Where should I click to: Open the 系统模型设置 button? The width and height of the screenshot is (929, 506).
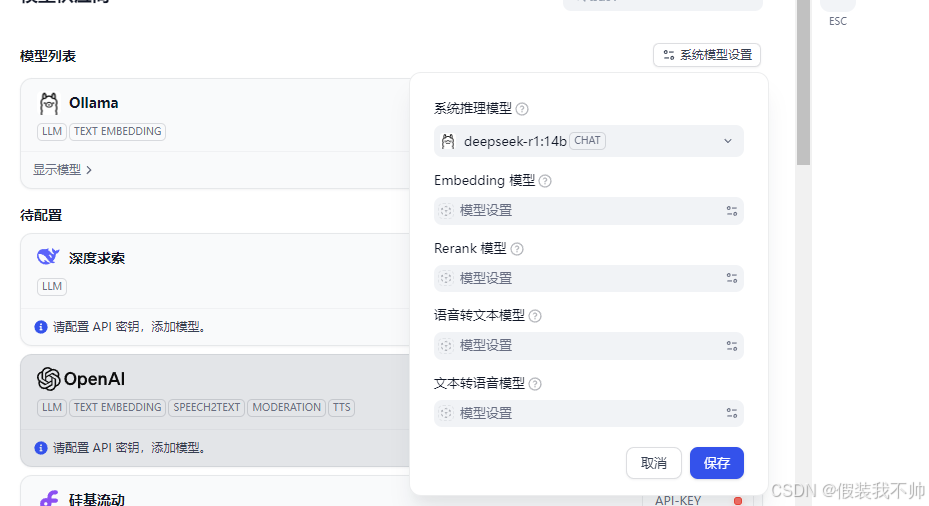pos(707,55)
